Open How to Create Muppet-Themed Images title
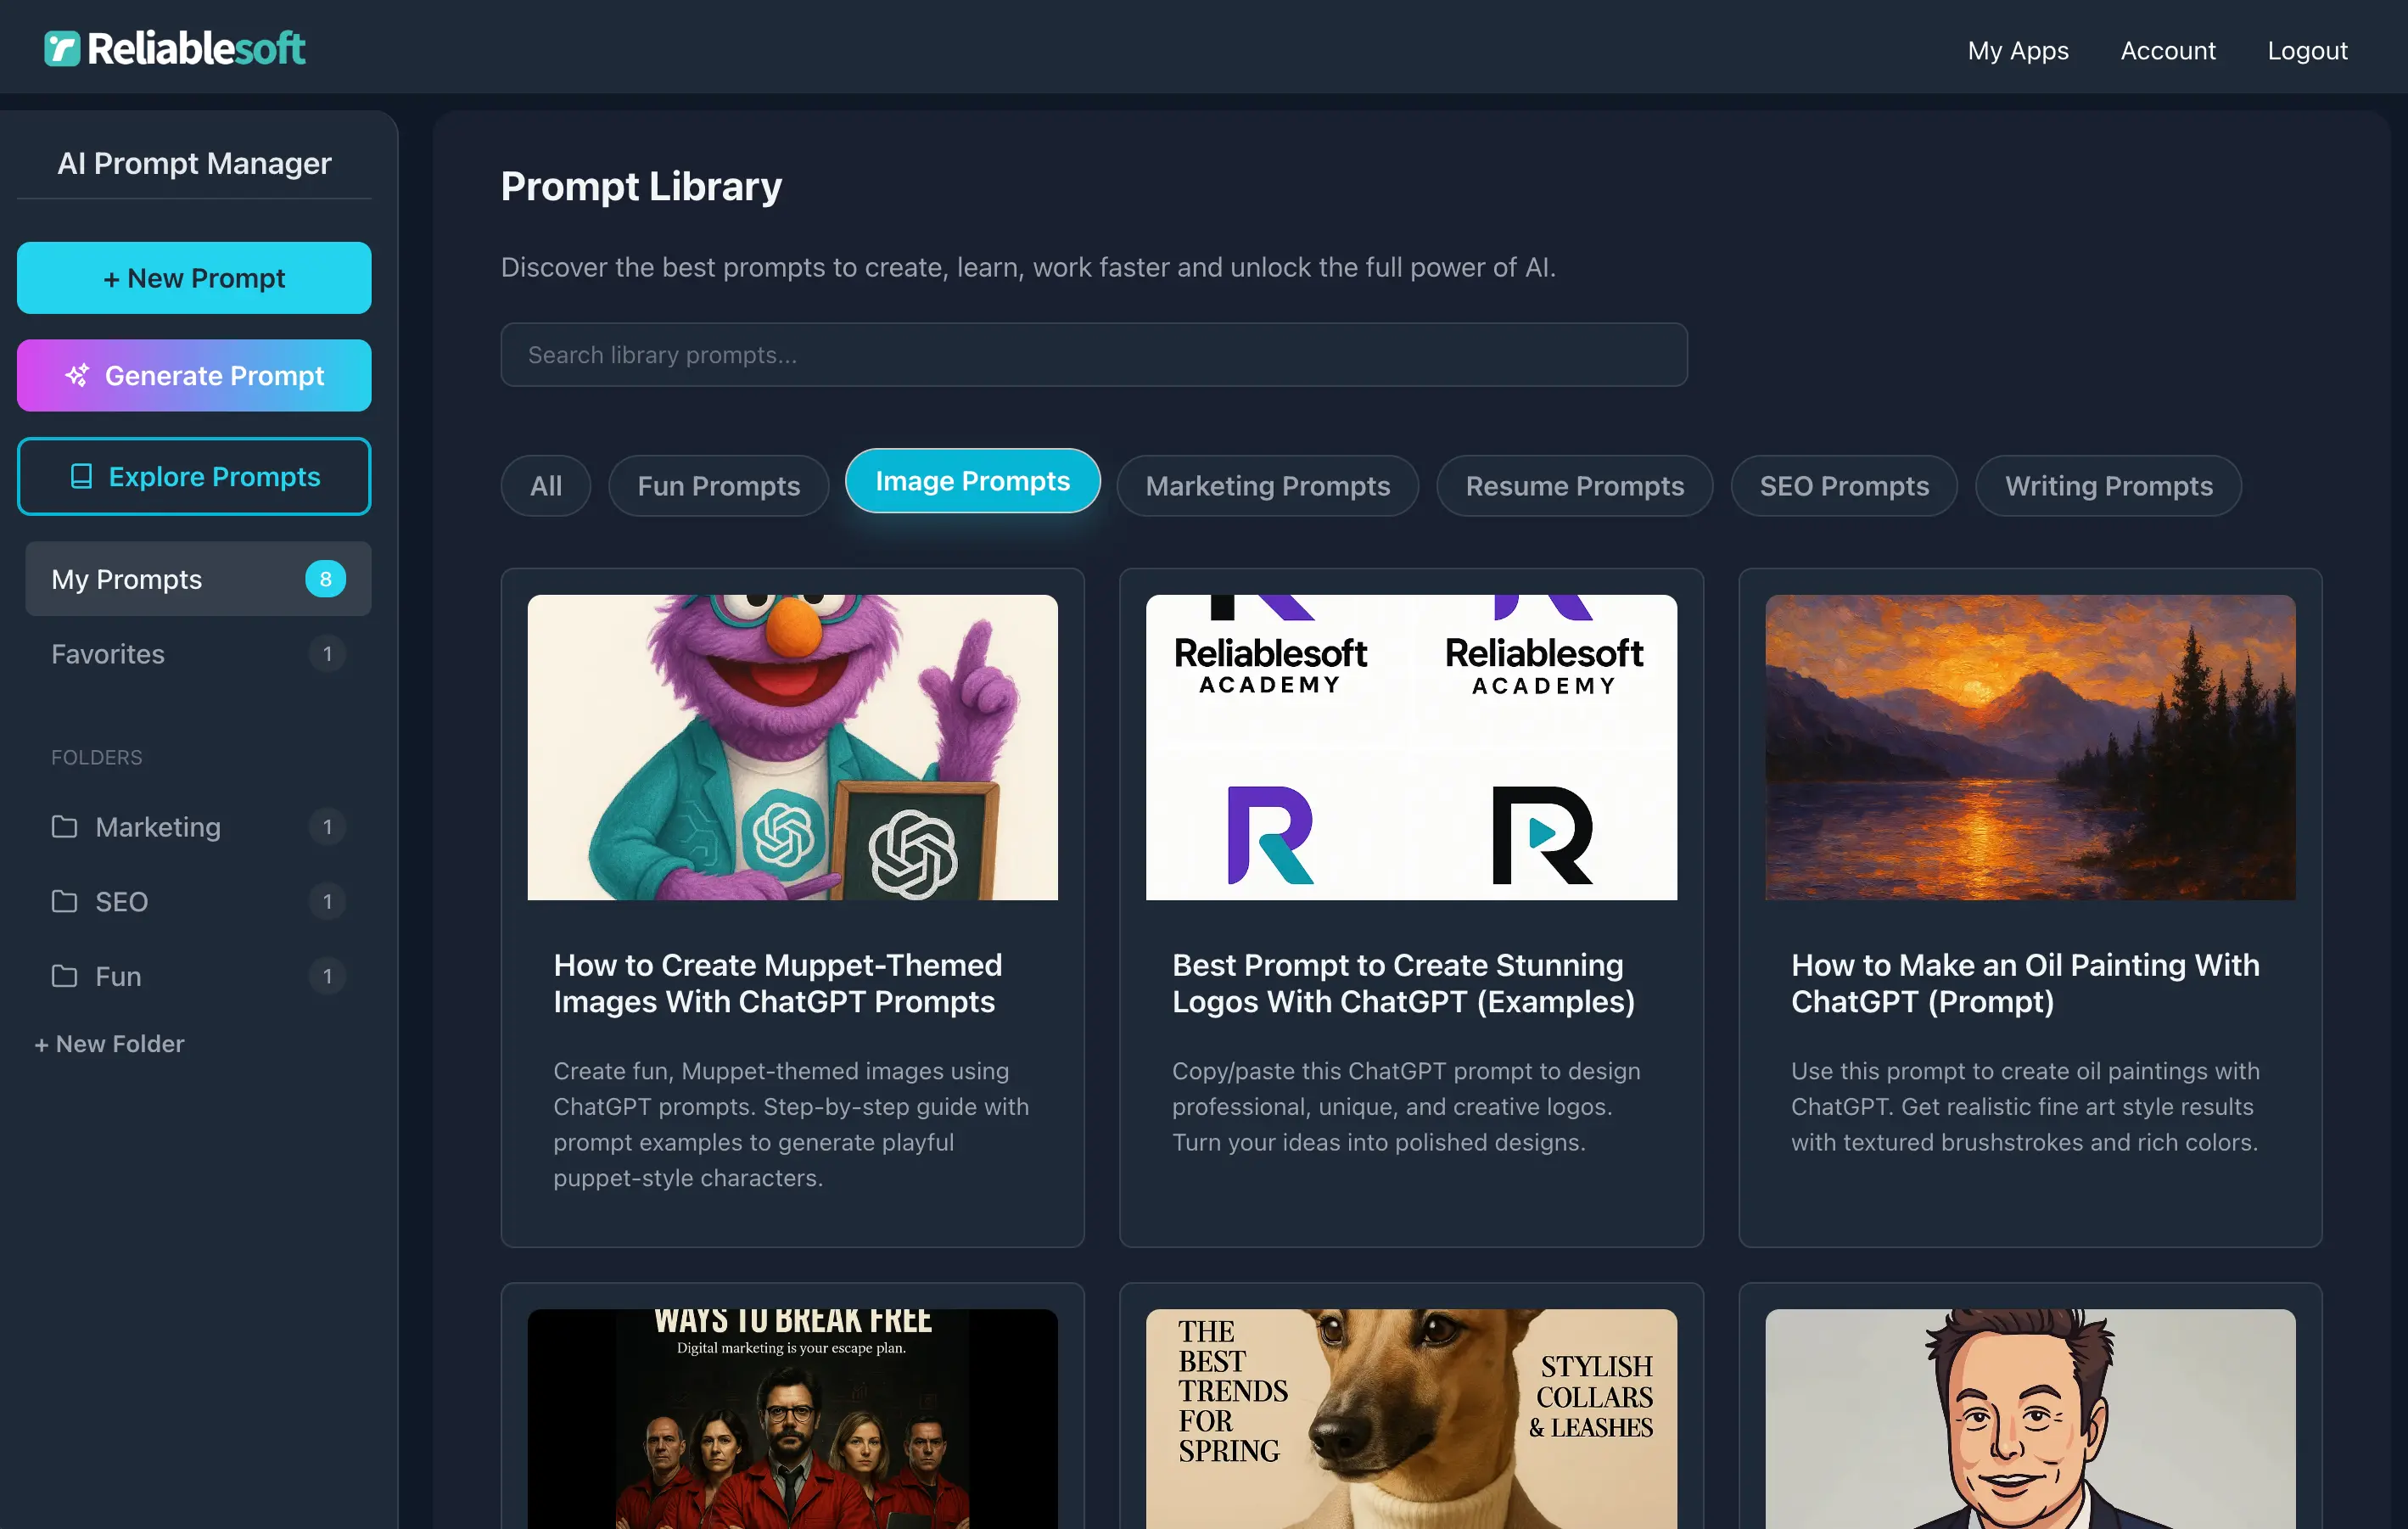2408x1529 pixels. coord(778,983)
